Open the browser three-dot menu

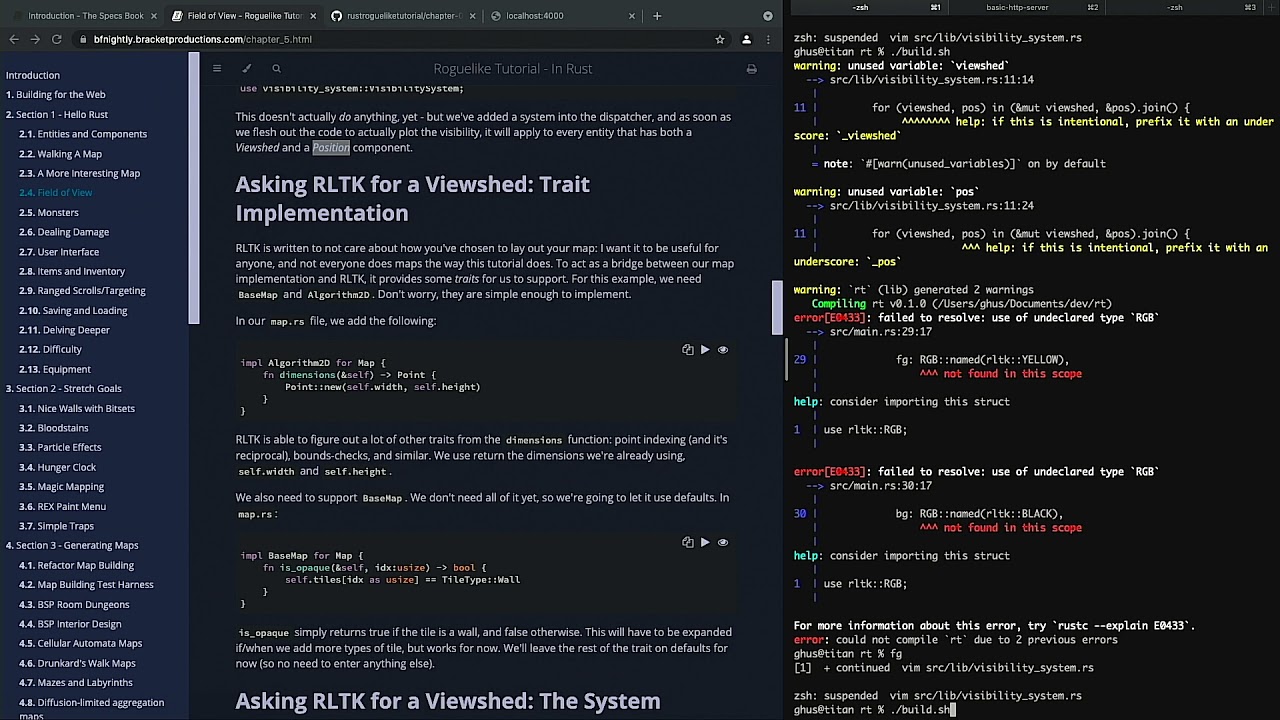coord(768,39)
